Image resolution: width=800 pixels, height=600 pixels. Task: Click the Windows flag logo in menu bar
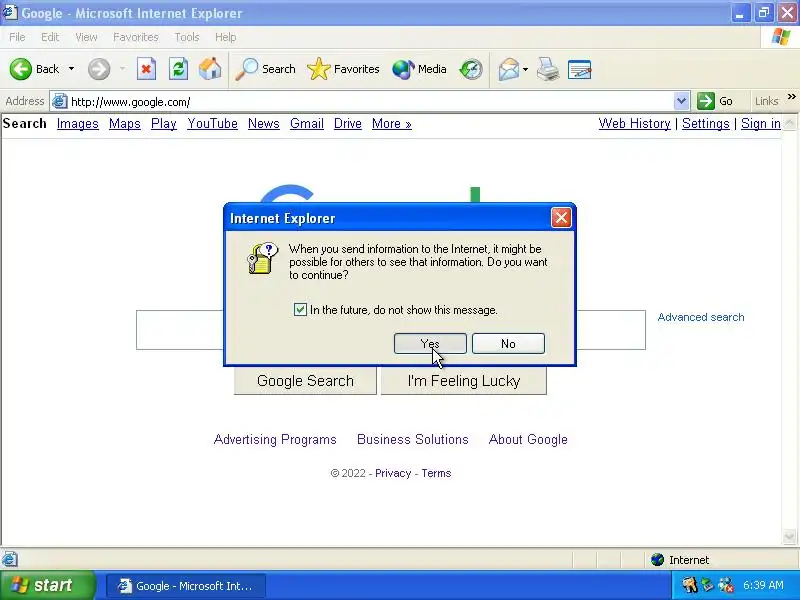click(781, 37)
